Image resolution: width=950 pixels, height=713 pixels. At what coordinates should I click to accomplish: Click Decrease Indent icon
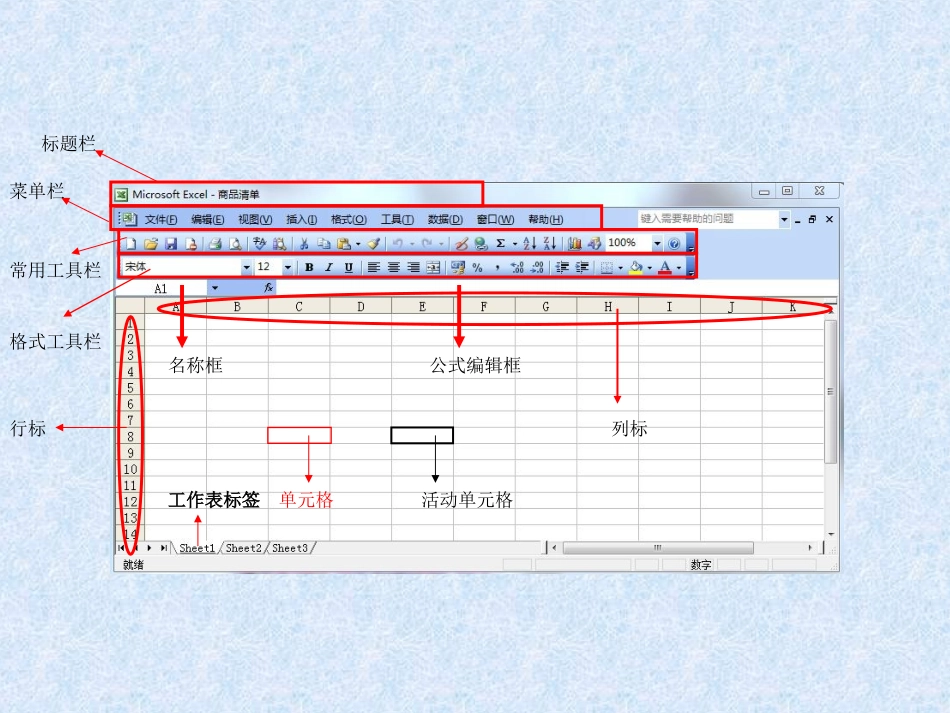pos(562,267)
